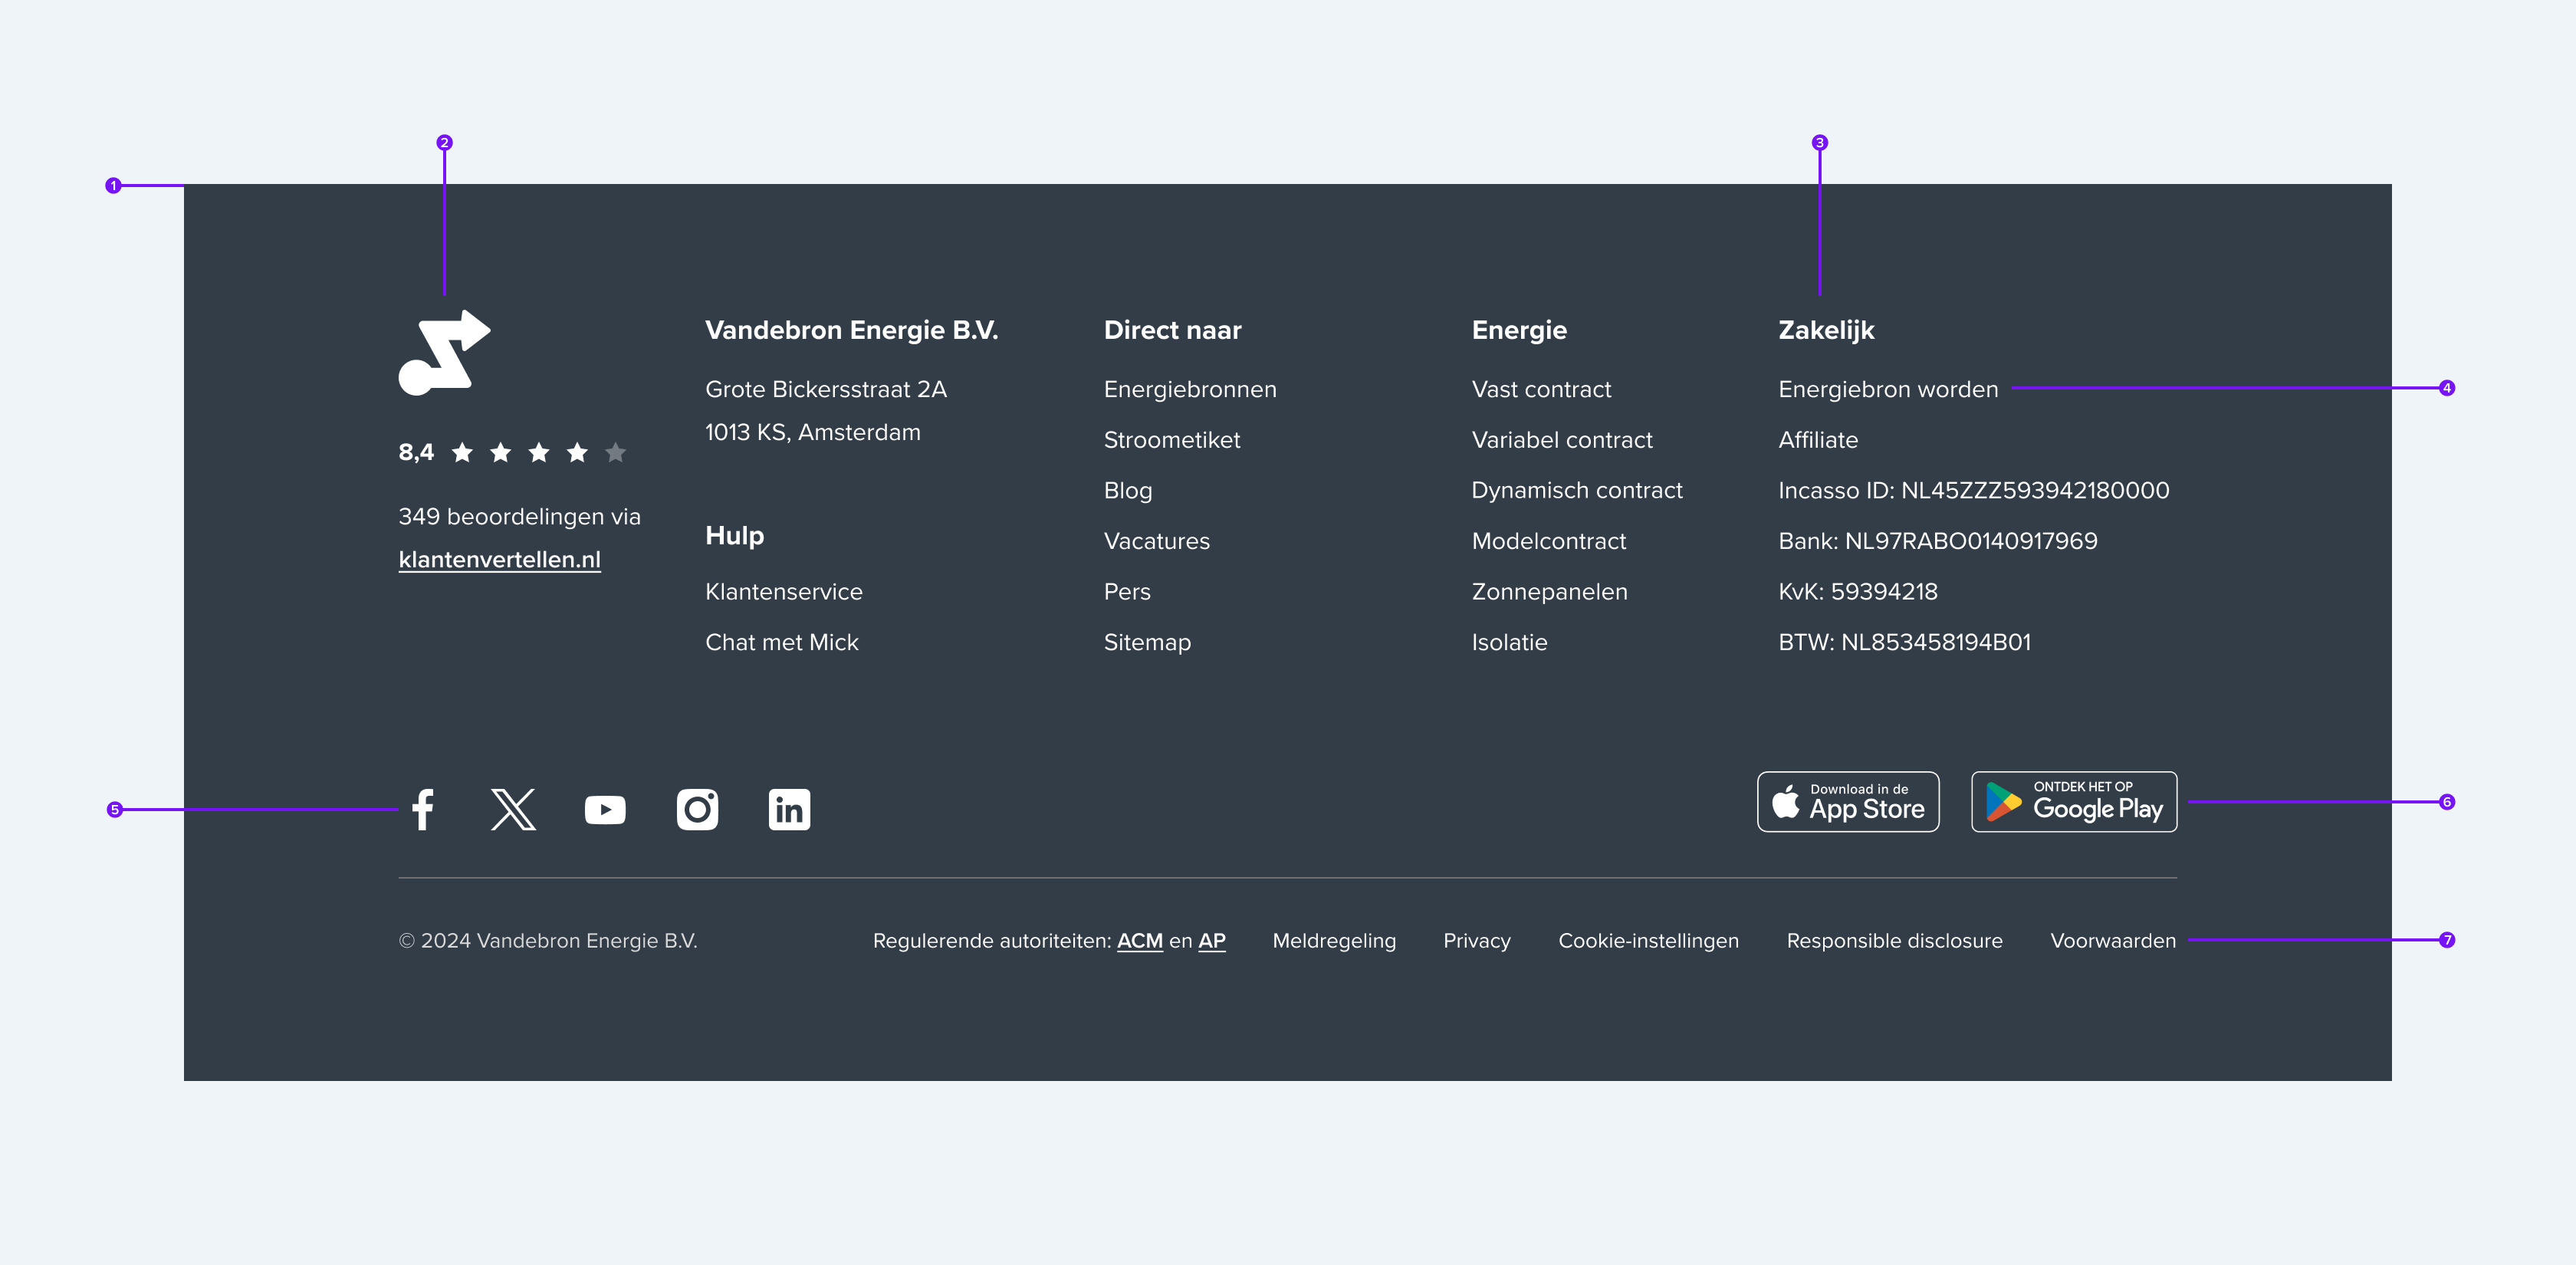Open Modelcontract link
This screenshot has height=1265, width=2576.
[x=1548, y=541]
